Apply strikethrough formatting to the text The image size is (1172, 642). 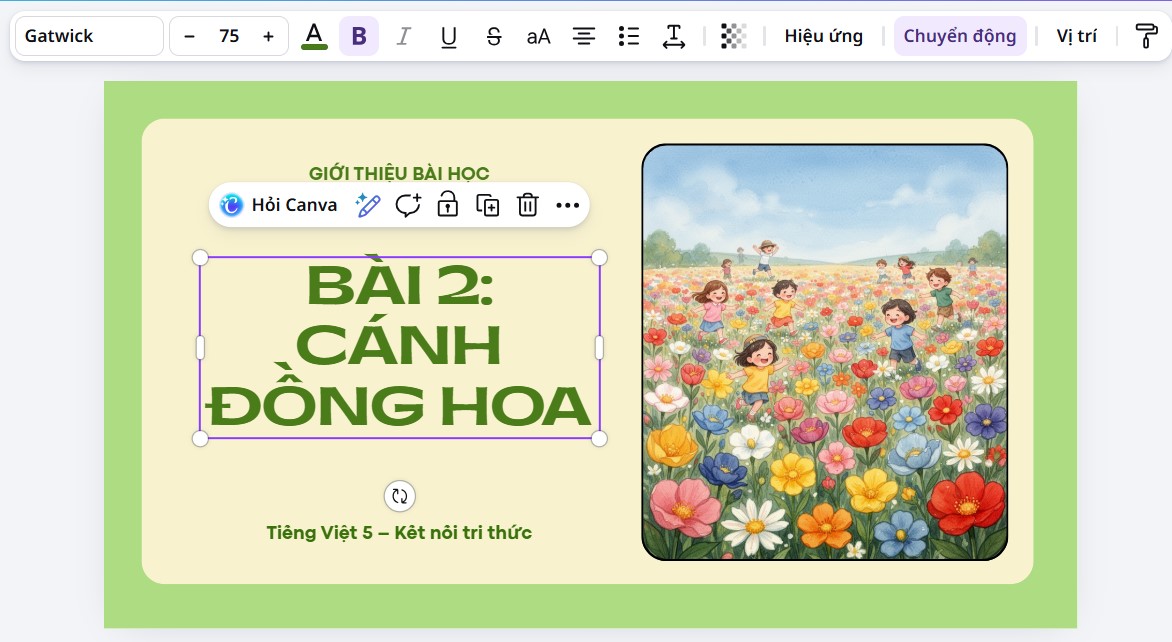click(493, 36)
